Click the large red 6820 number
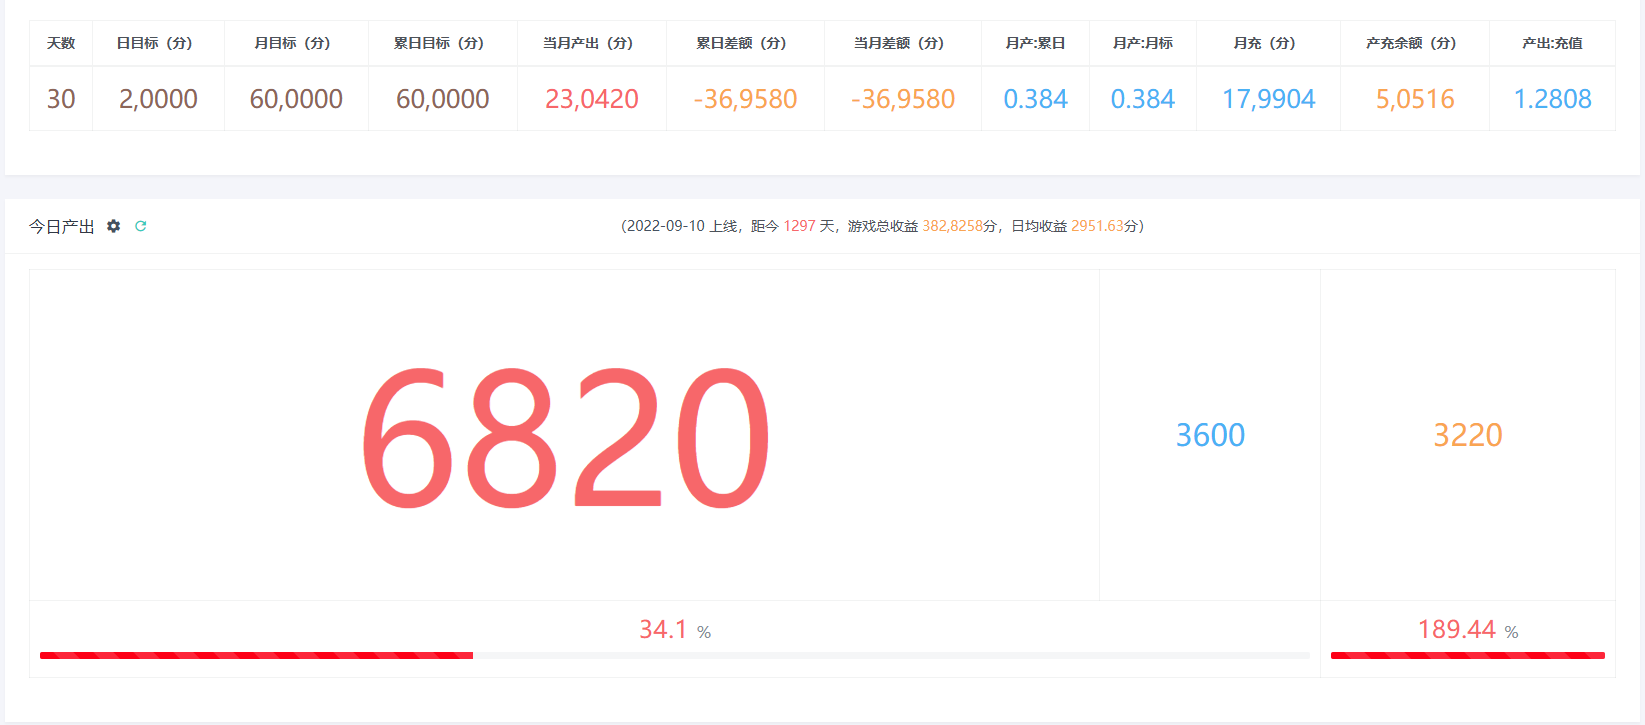Screen dimensions: 1645x725 tap(565, 436)
